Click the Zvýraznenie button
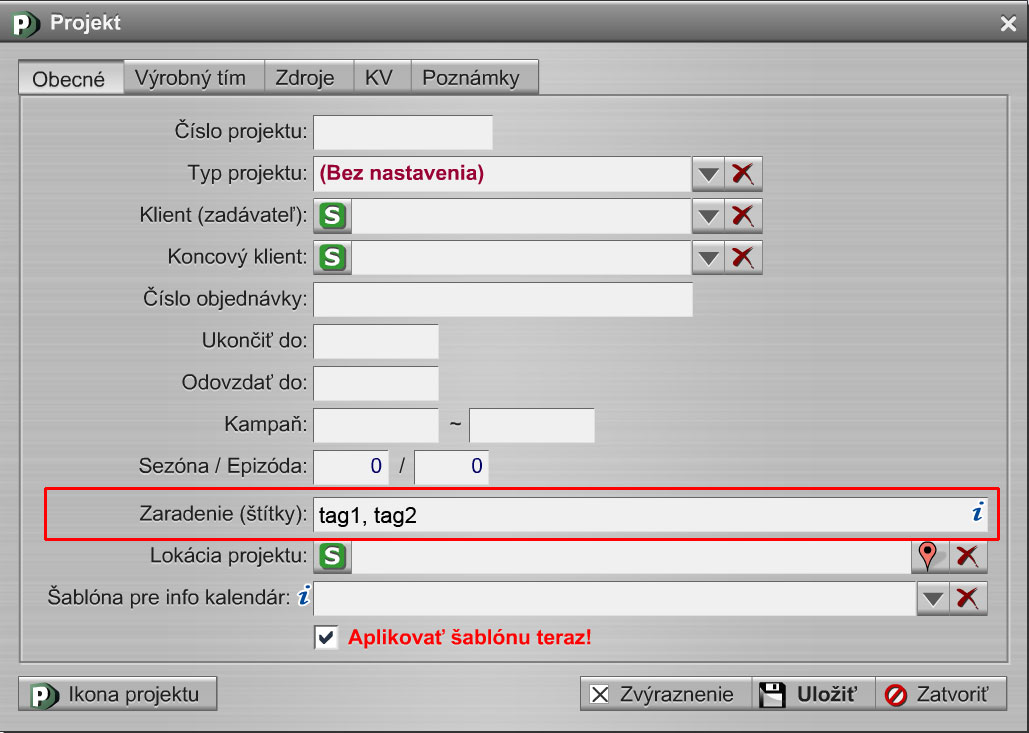This screenshot has width=1029, height=733. pos(665,693)
